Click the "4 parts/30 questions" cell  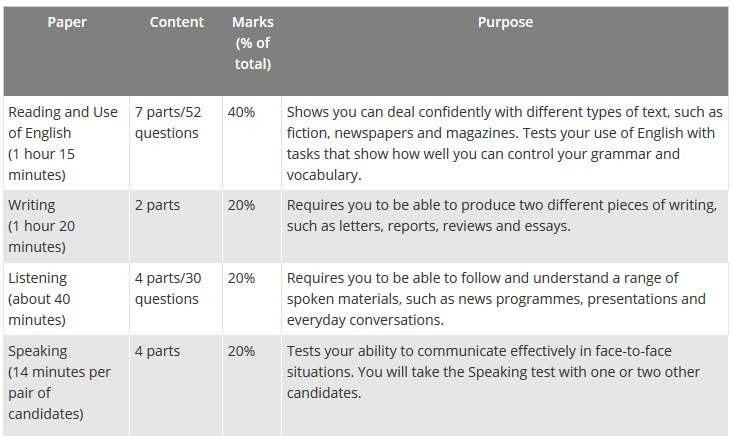(168, 289)
